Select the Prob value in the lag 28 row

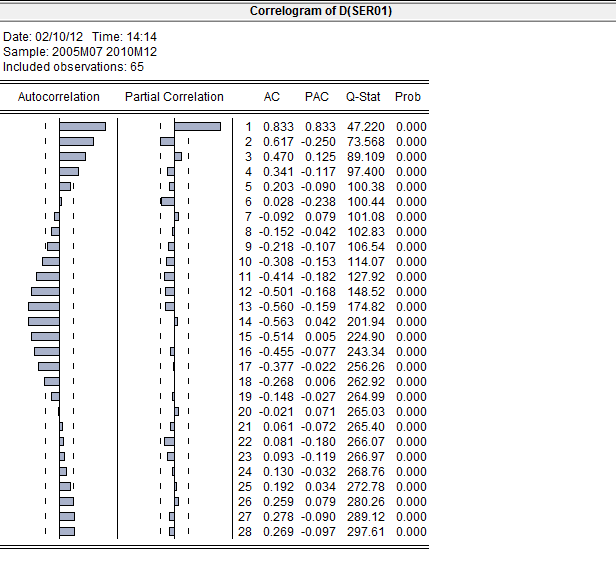coord(410,531)
